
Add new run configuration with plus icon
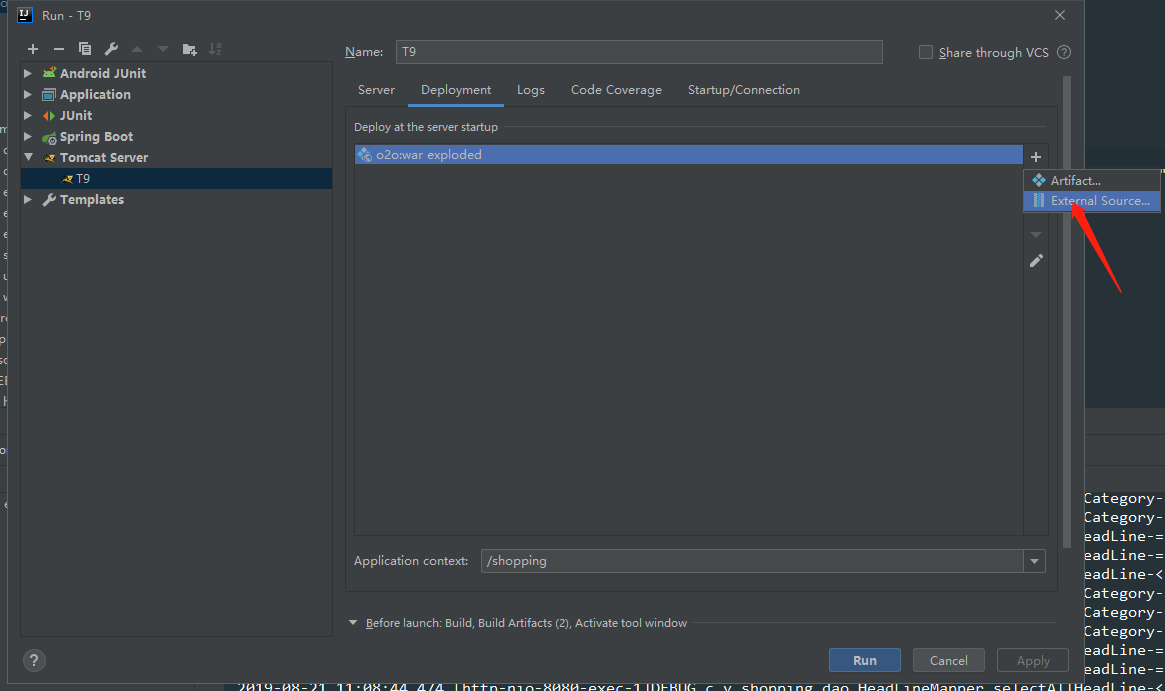coord(33,49)
